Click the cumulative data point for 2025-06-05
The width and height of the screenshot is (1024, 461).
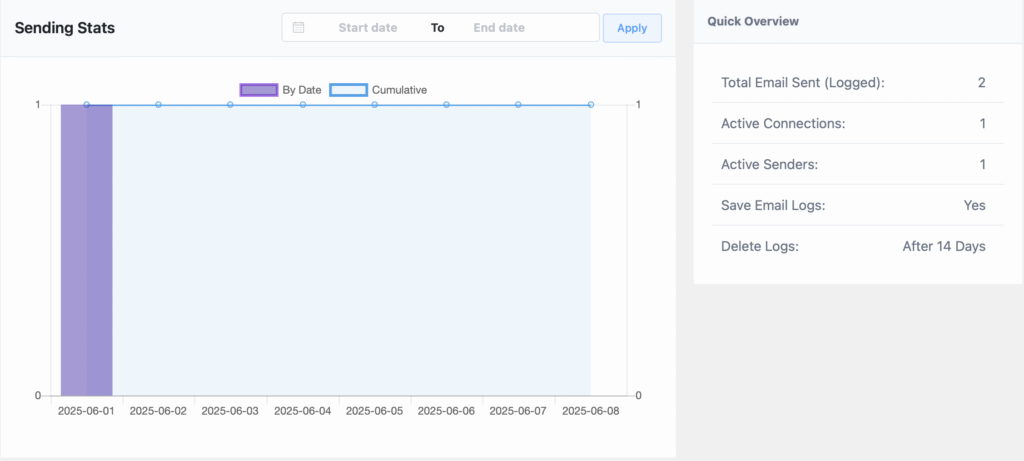(374, 104)
